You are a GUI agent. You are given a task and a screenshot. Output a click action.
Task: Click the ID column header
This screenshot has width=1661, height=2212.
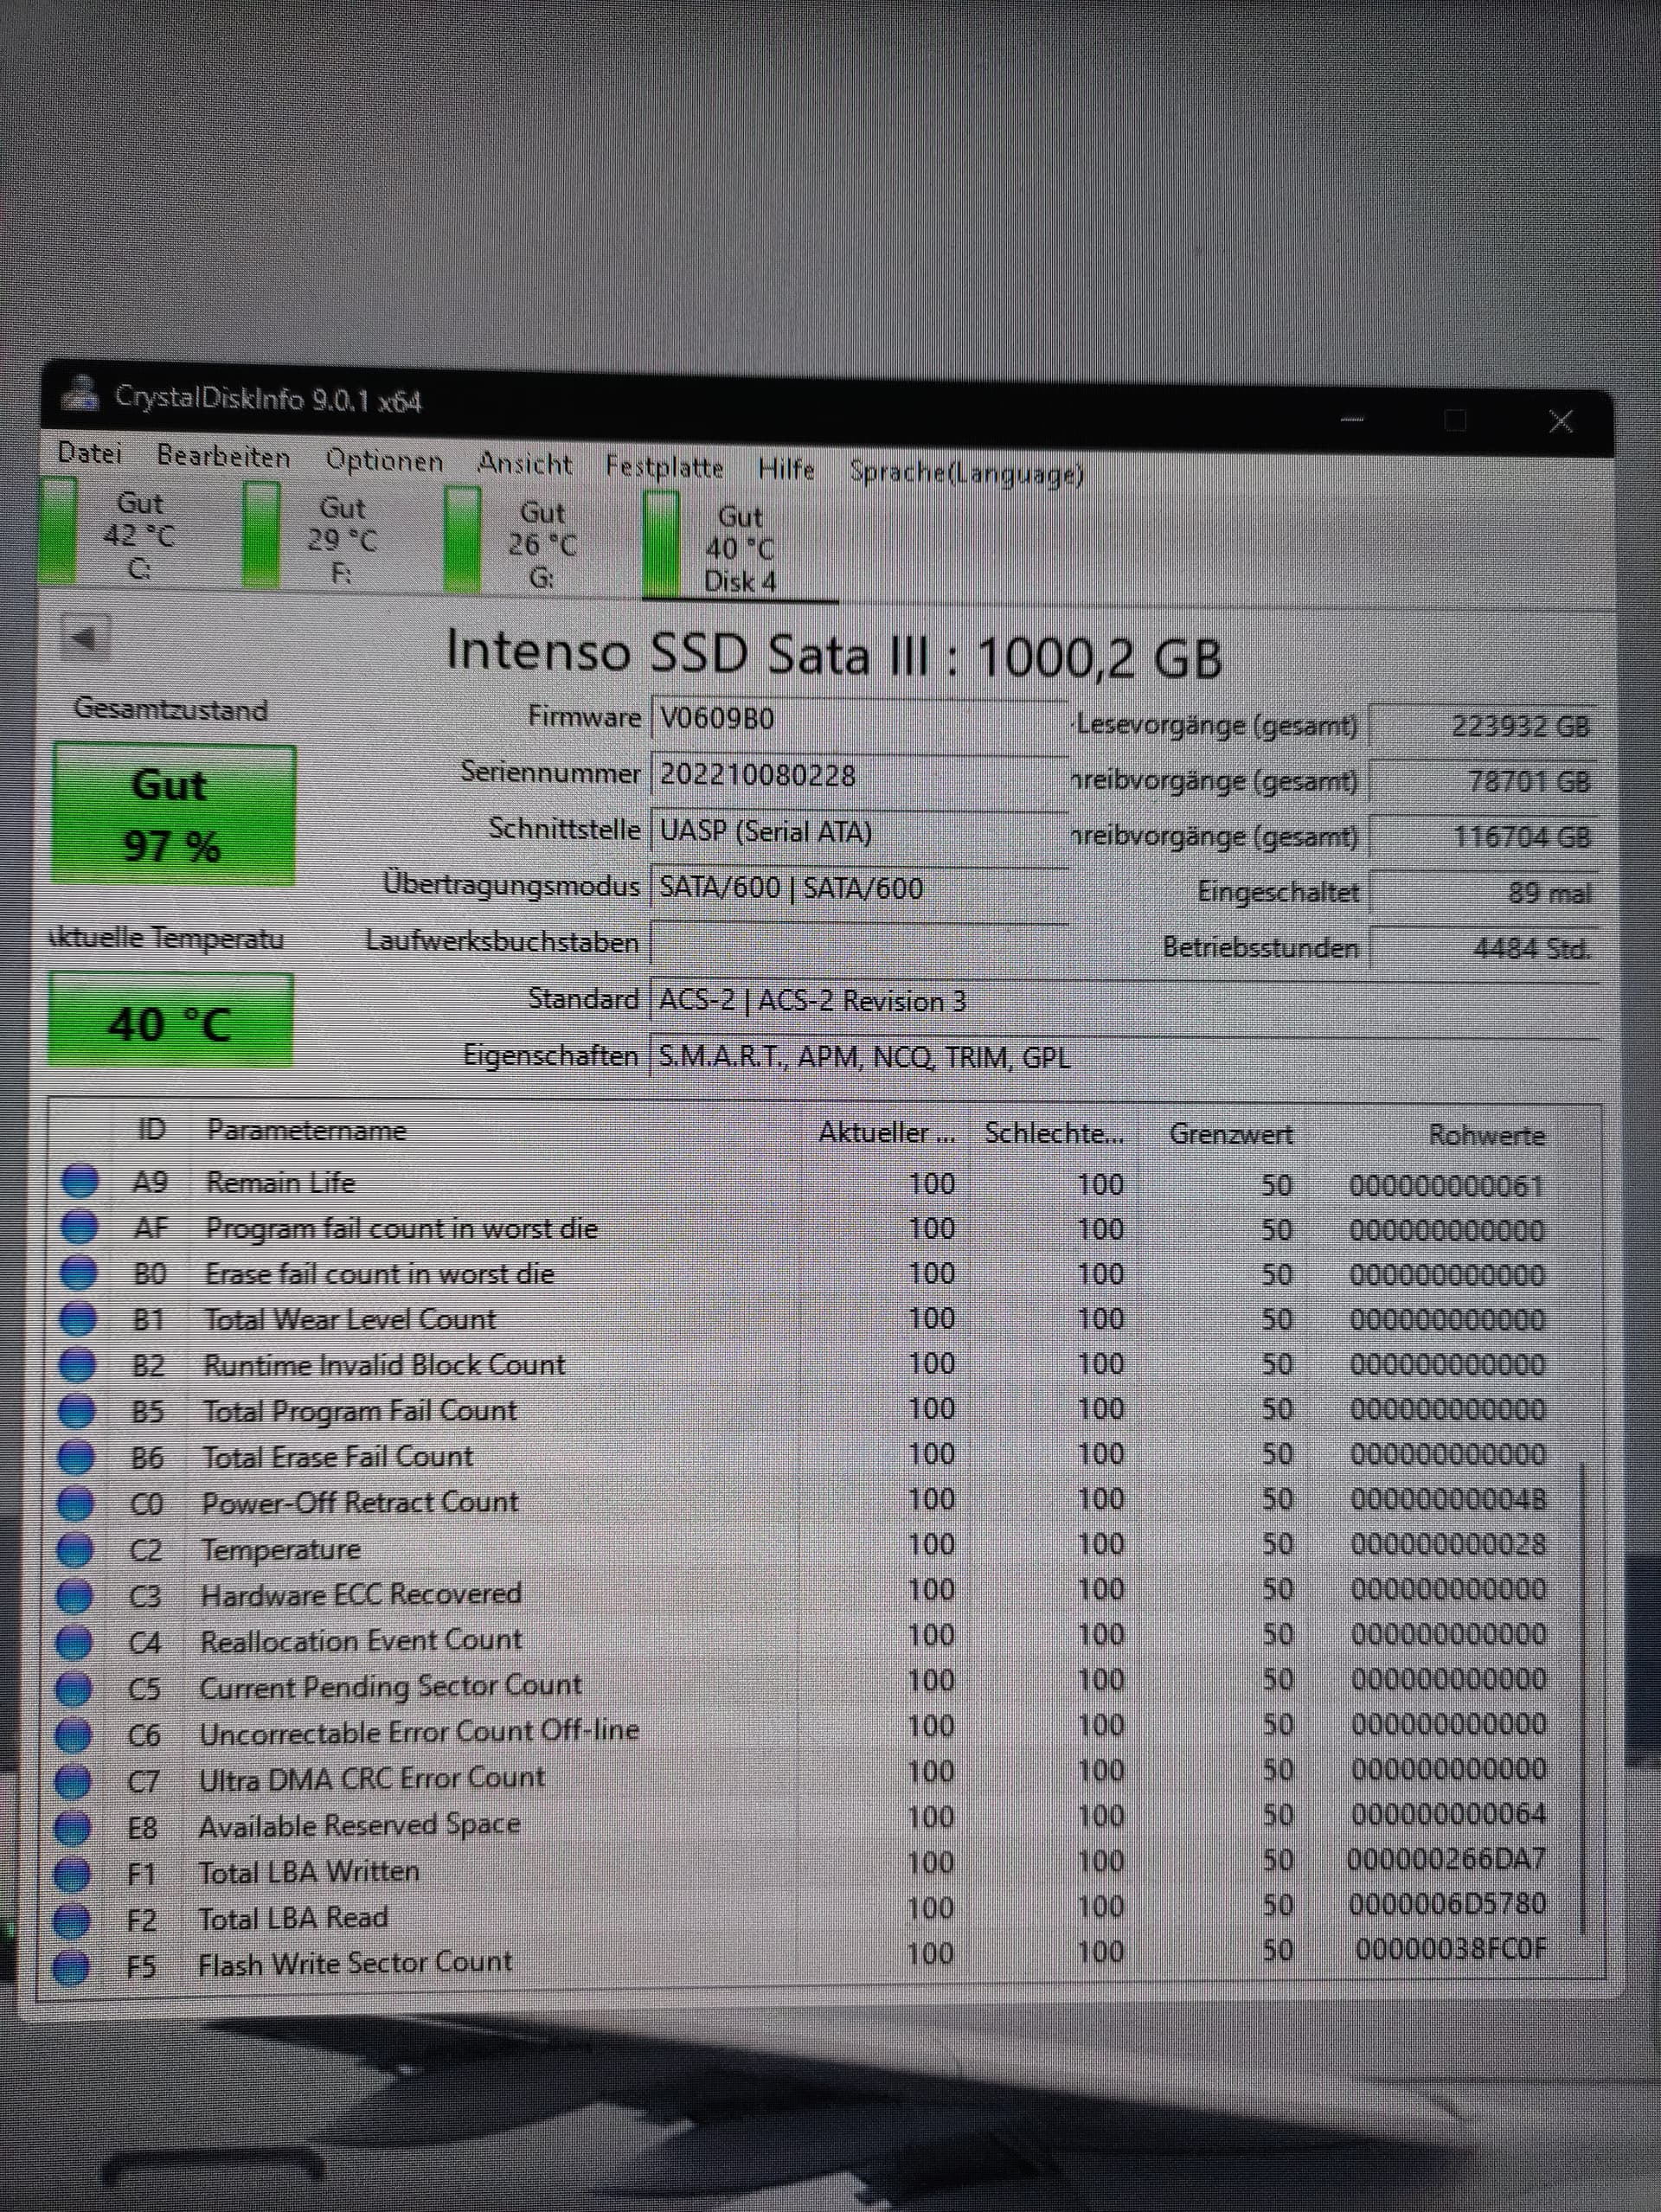point(151,1129)
